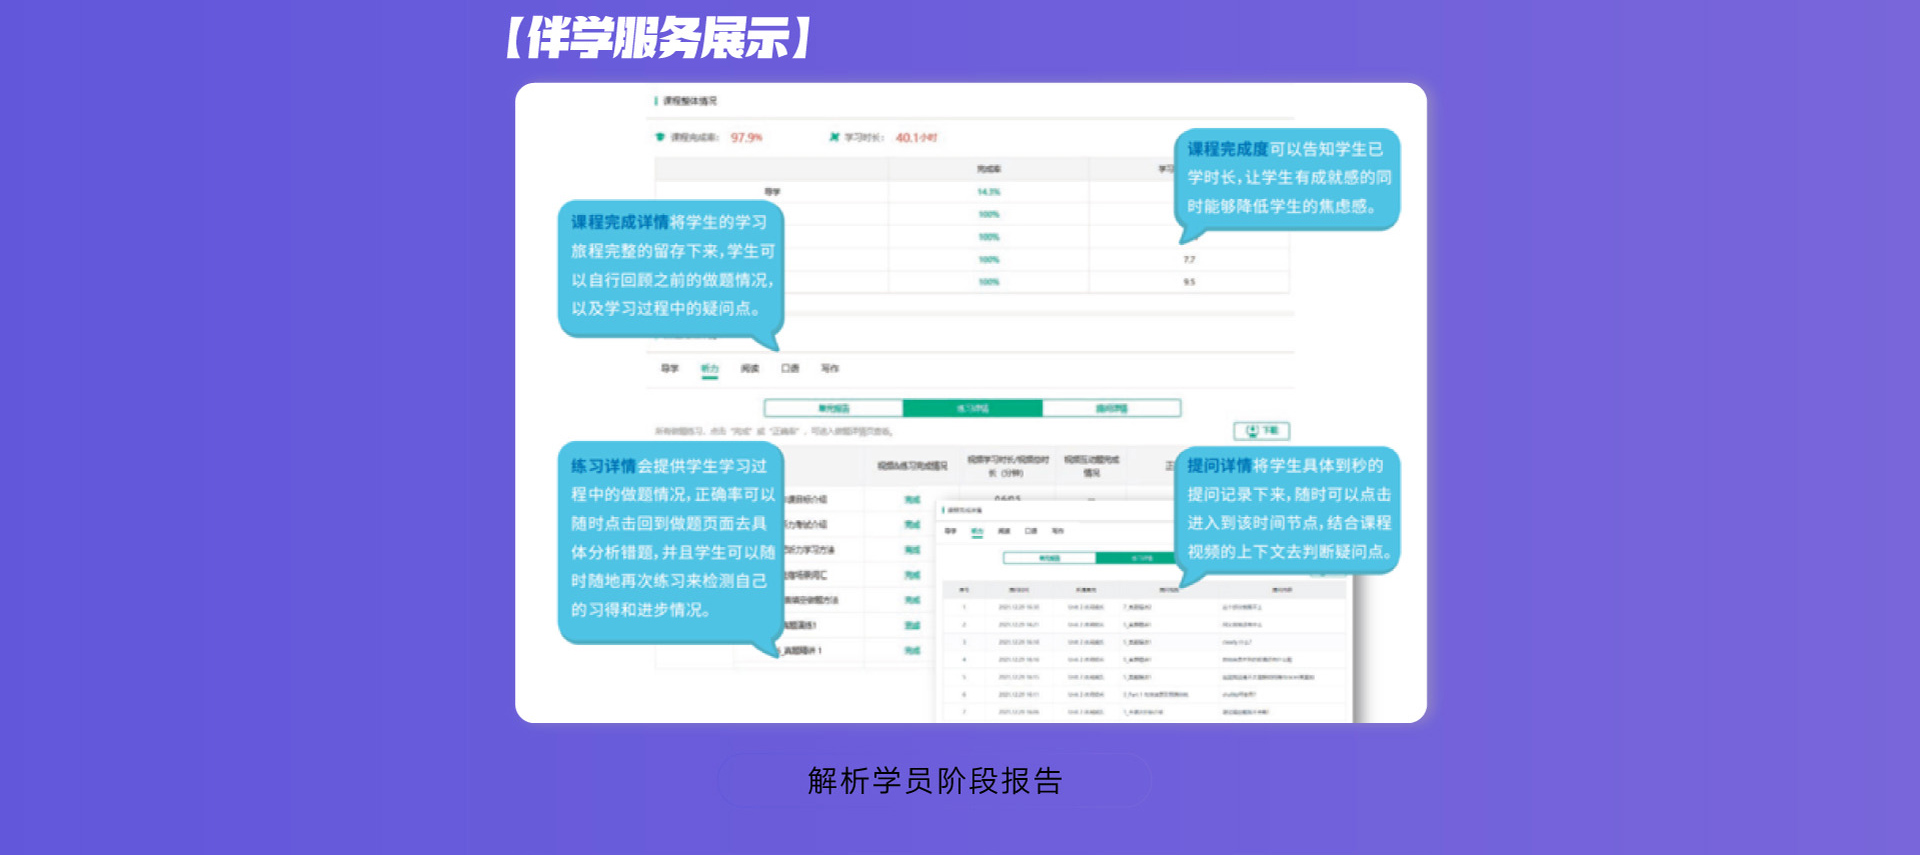The image size is (1920, 855).
Task: Click the 14.3% completion rate value
Action: click(988, 192)
